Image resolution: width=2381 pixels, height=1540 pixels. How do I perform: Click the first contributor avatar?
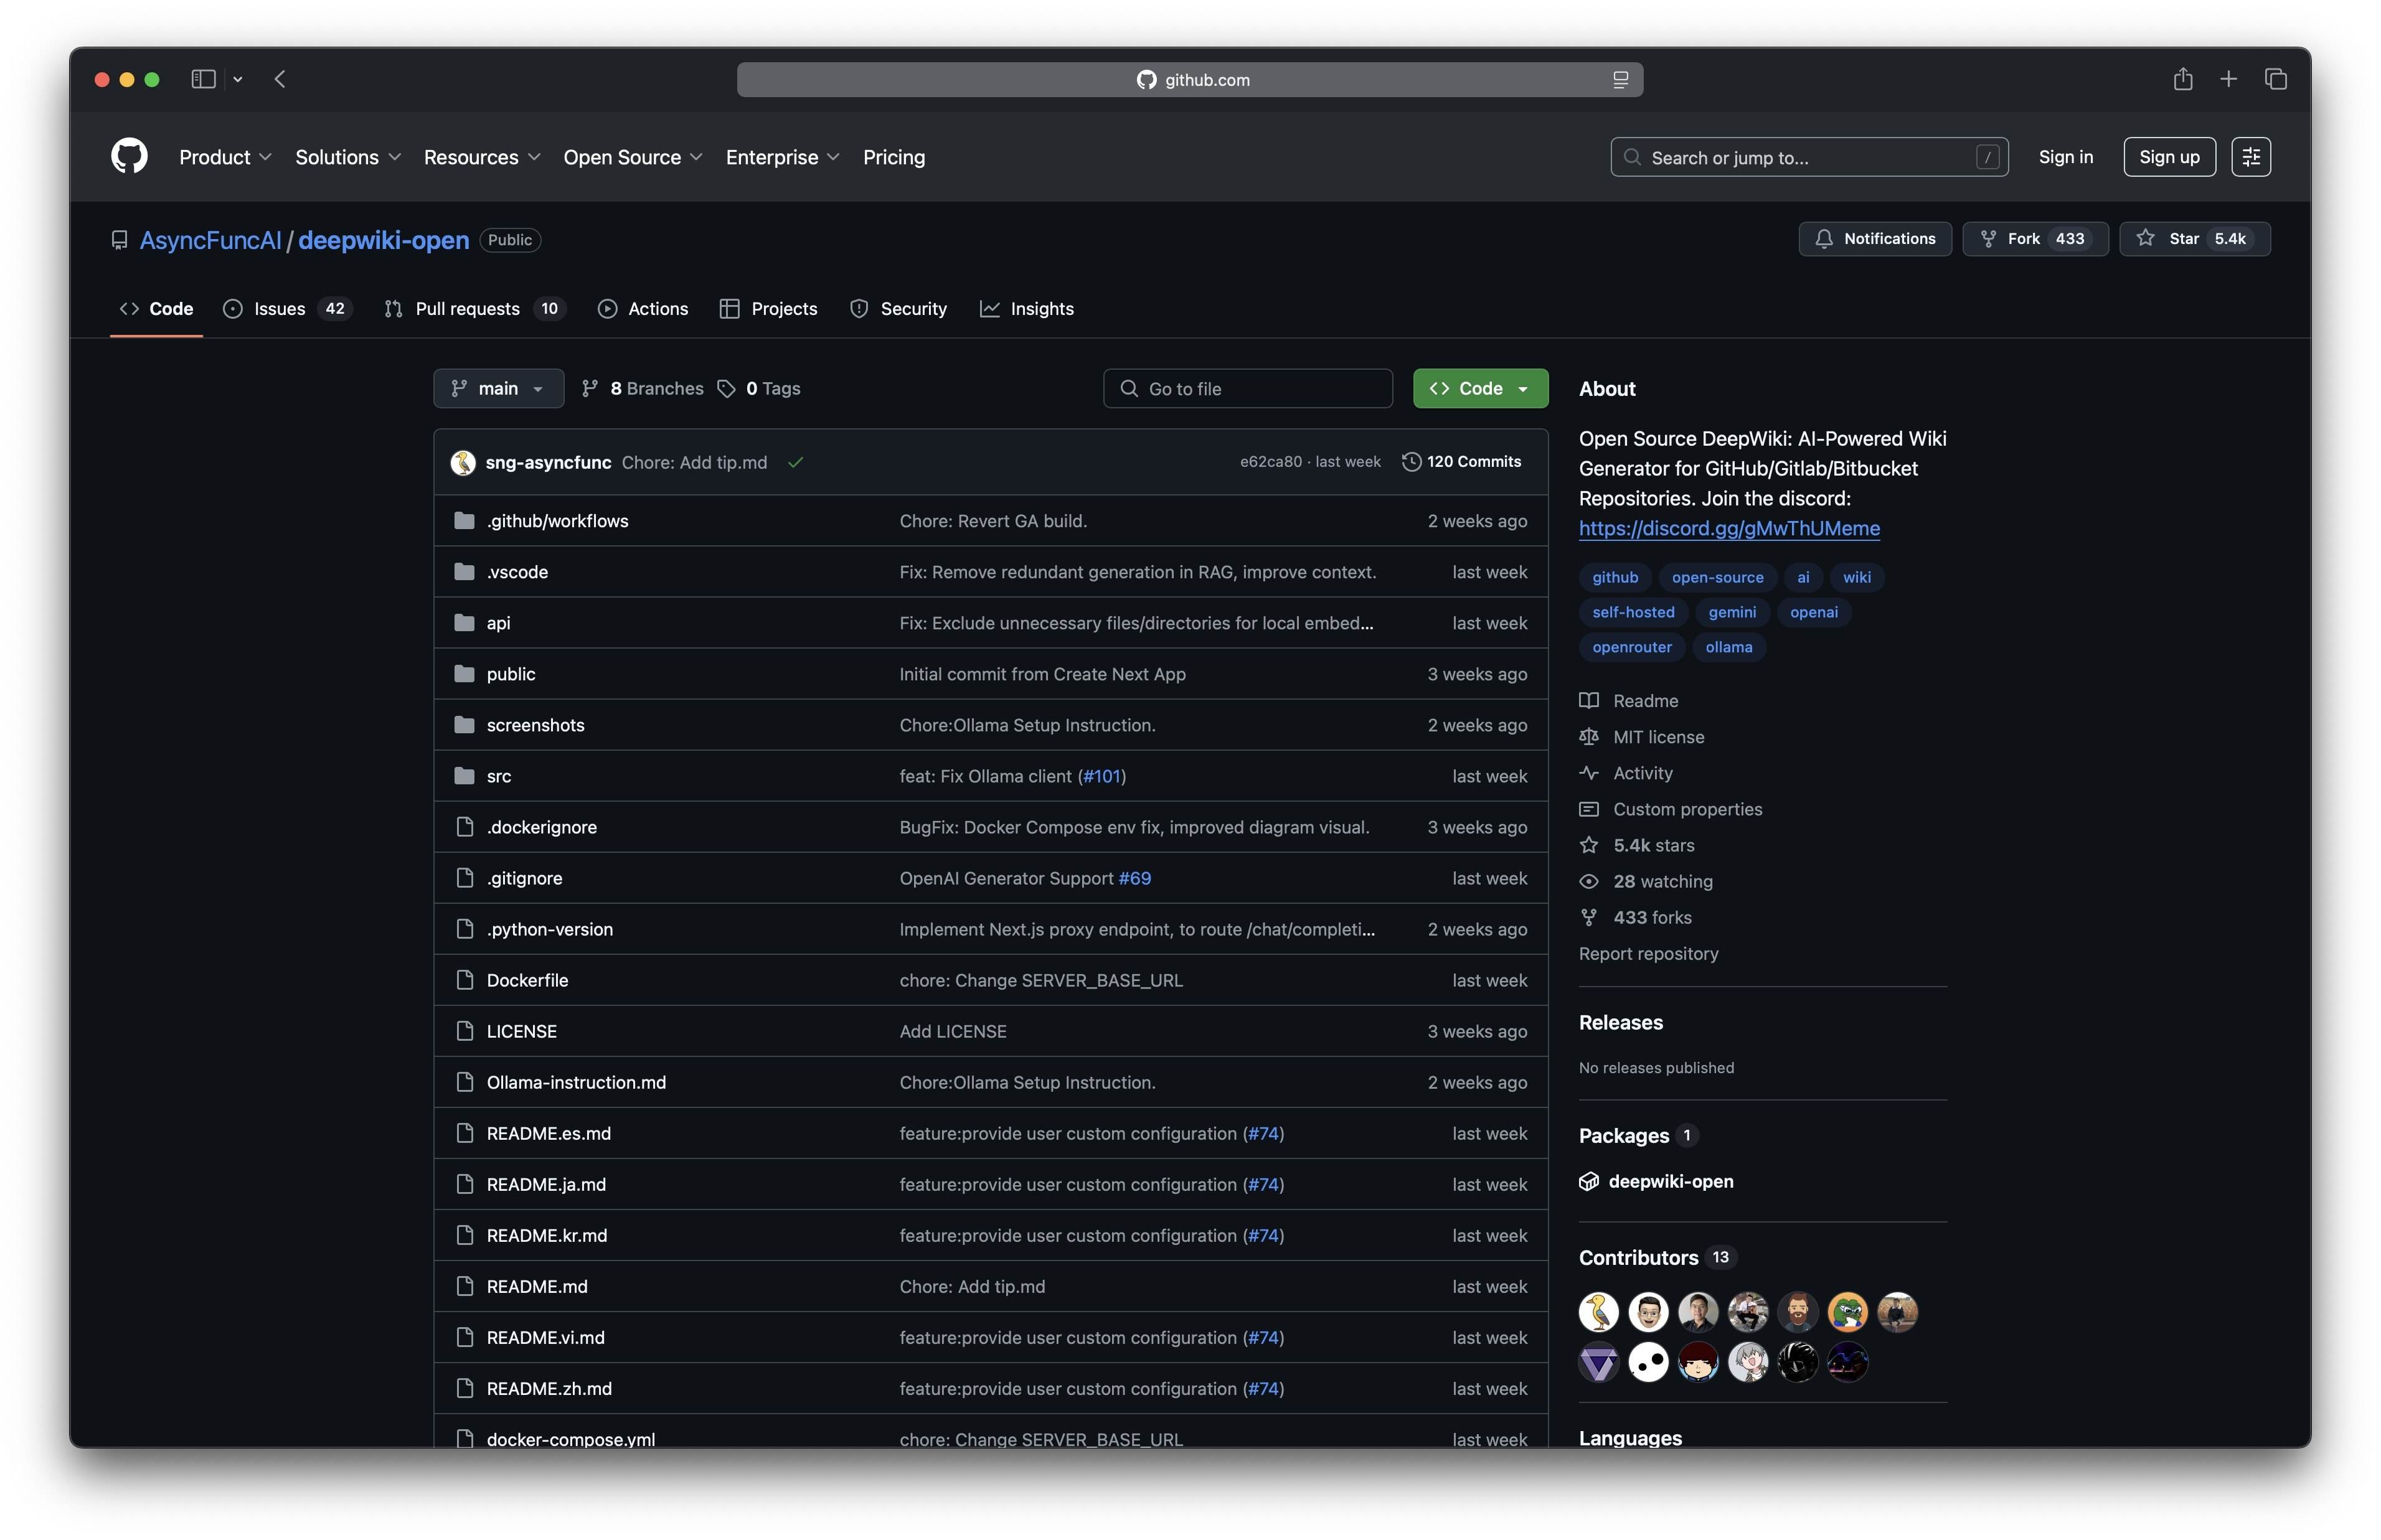(1598, 1312)
